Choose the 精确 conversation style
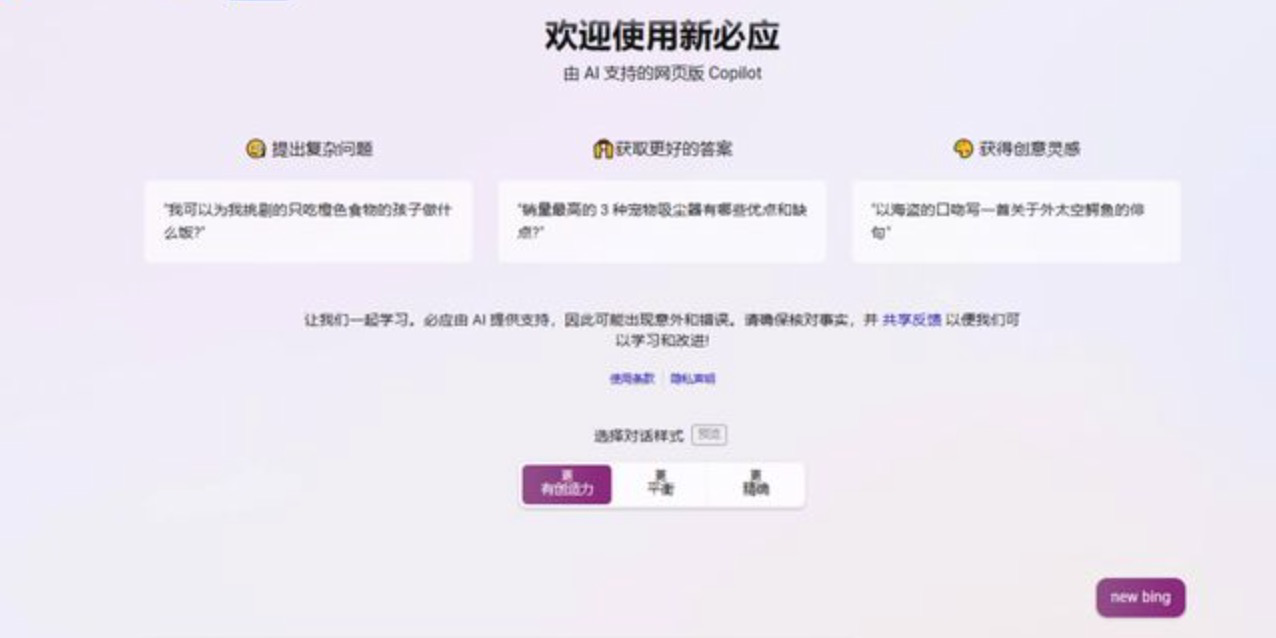 (x=756, y=485)
